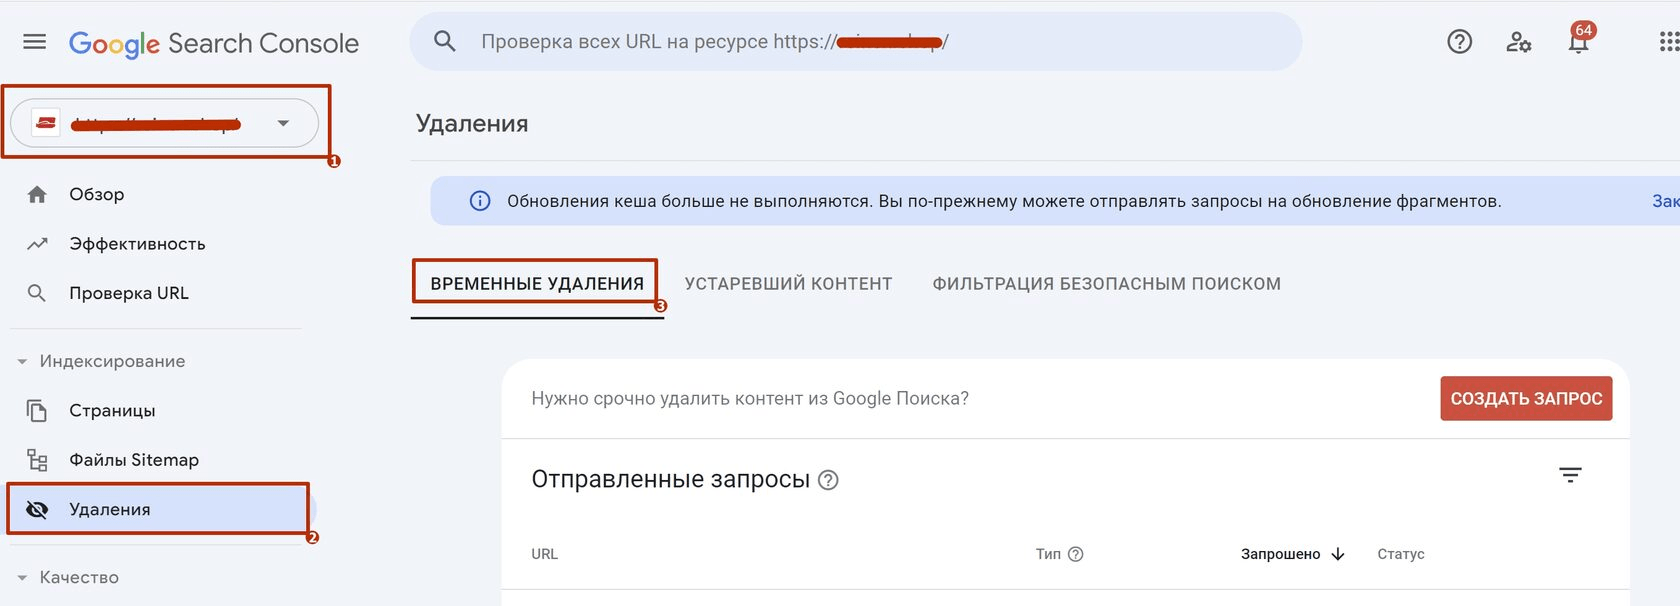Click help icon next to Тип column

1076,554
